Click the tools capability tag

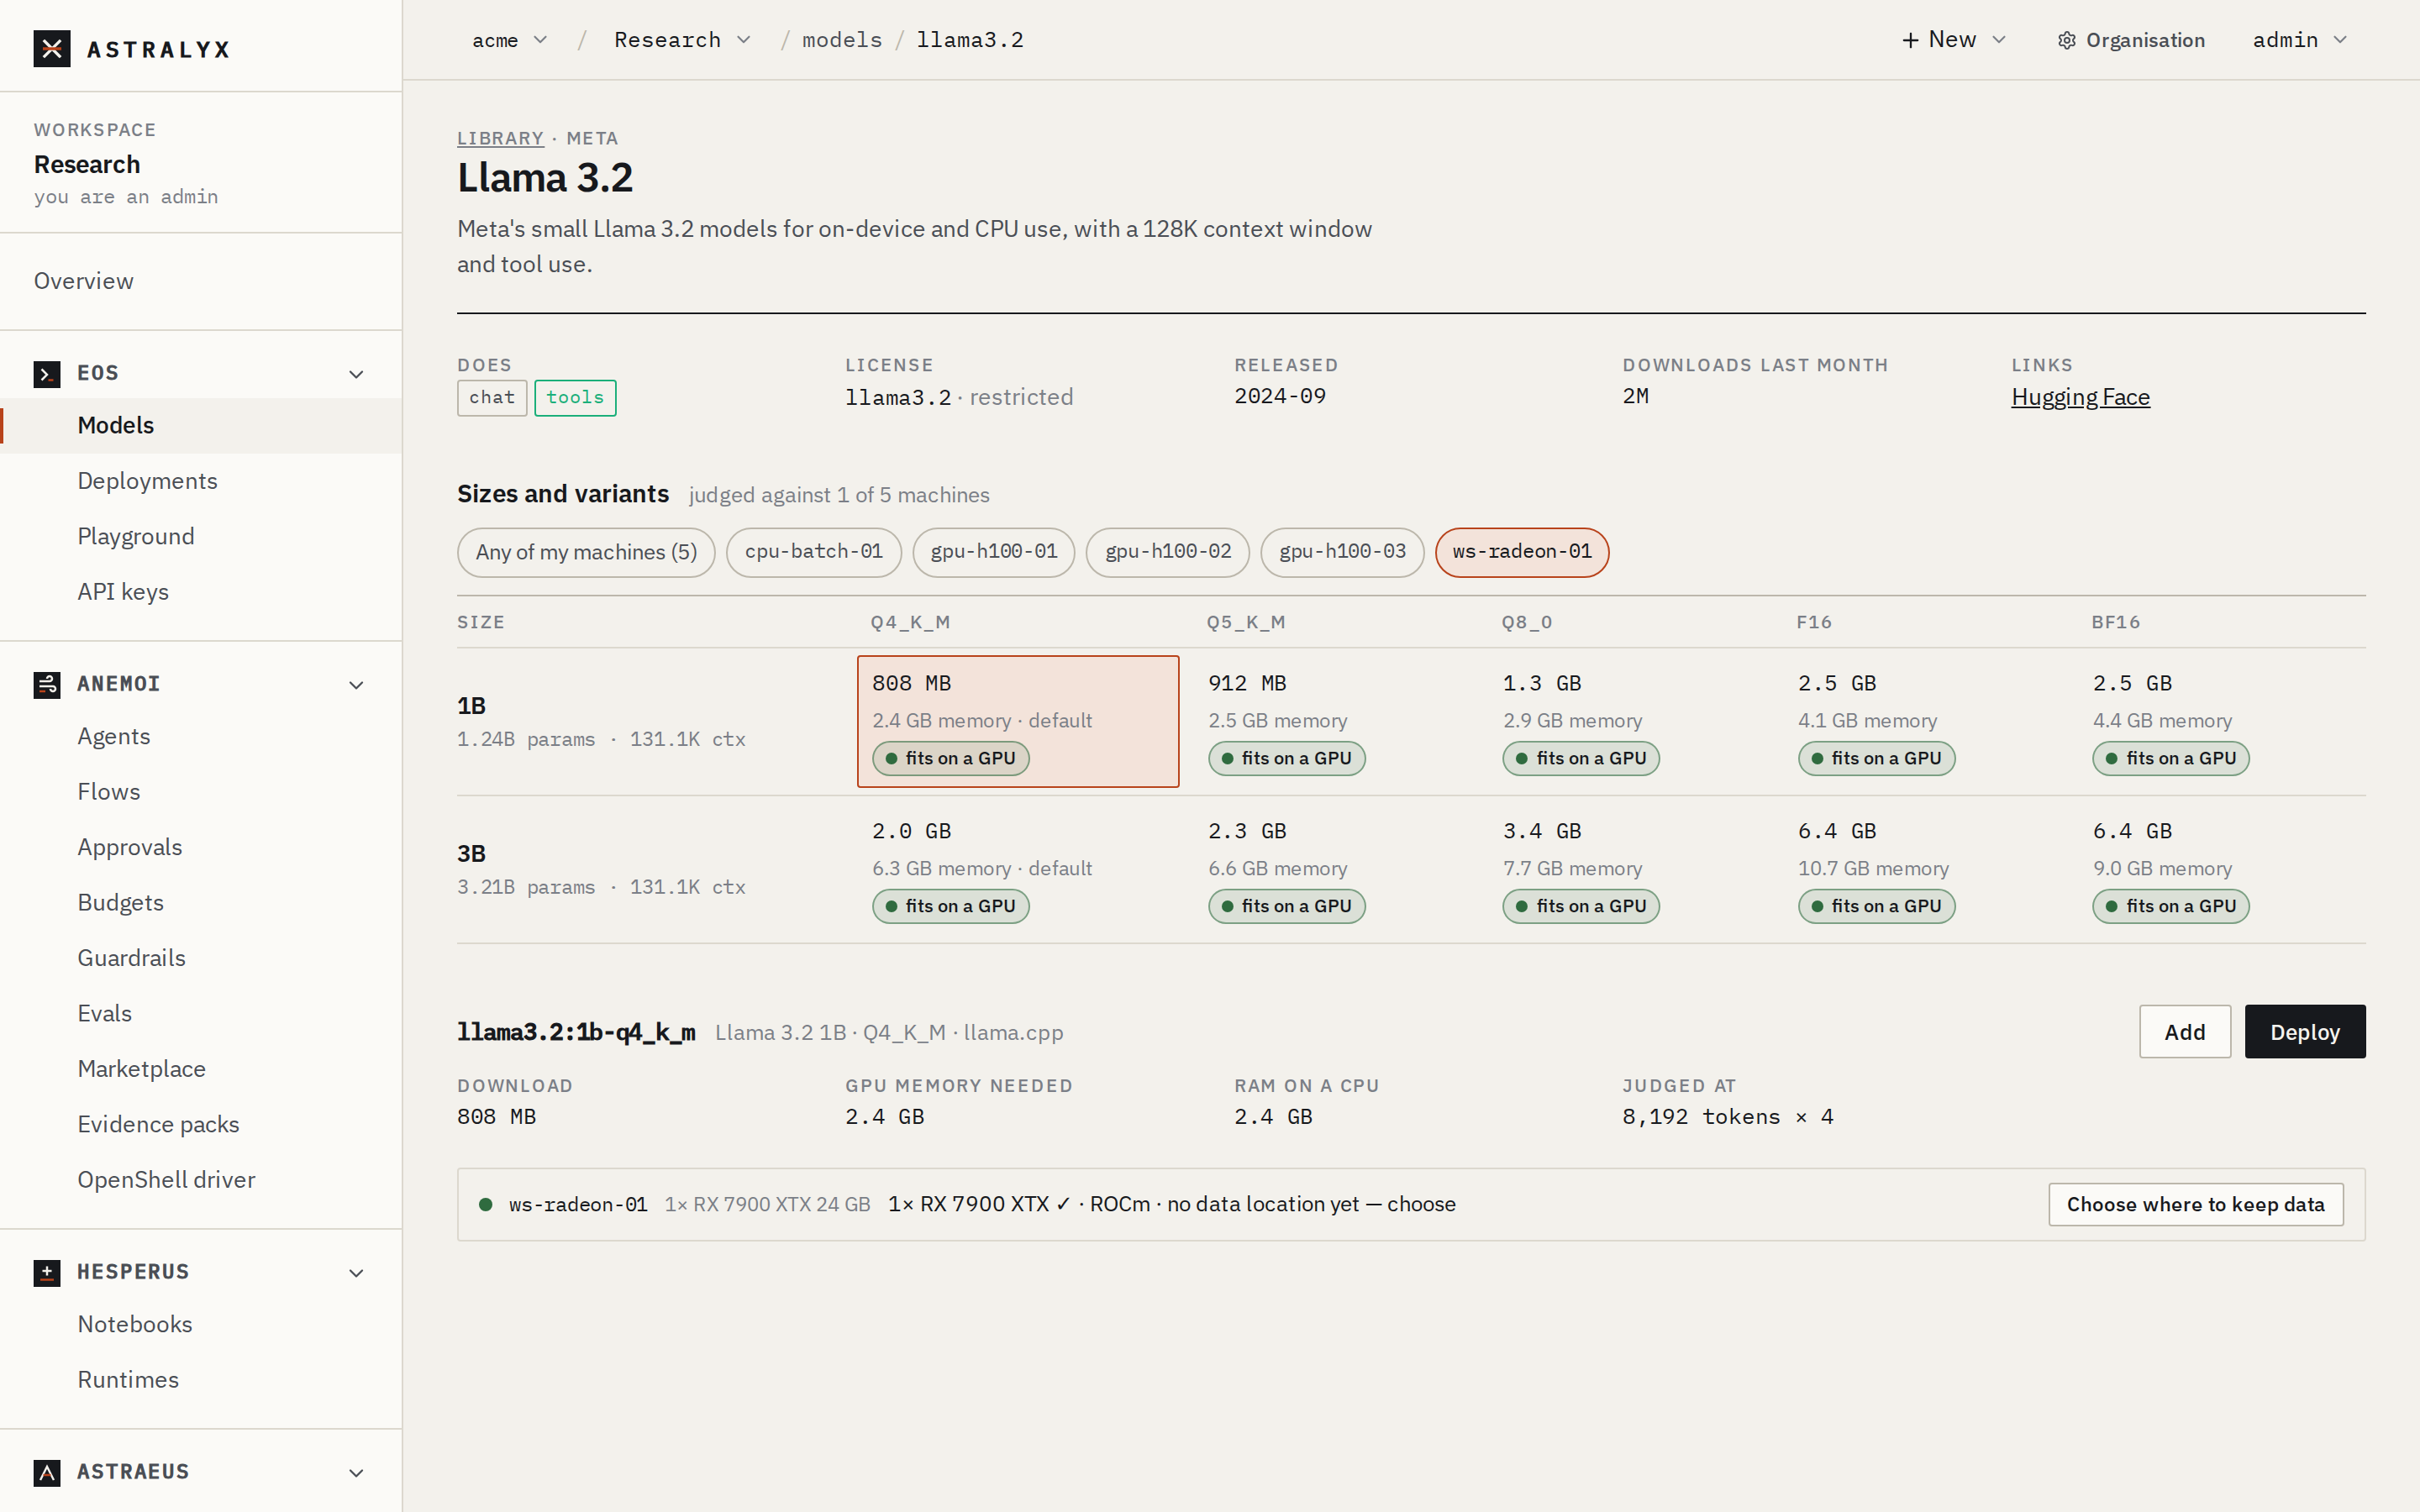click(575, 398)
